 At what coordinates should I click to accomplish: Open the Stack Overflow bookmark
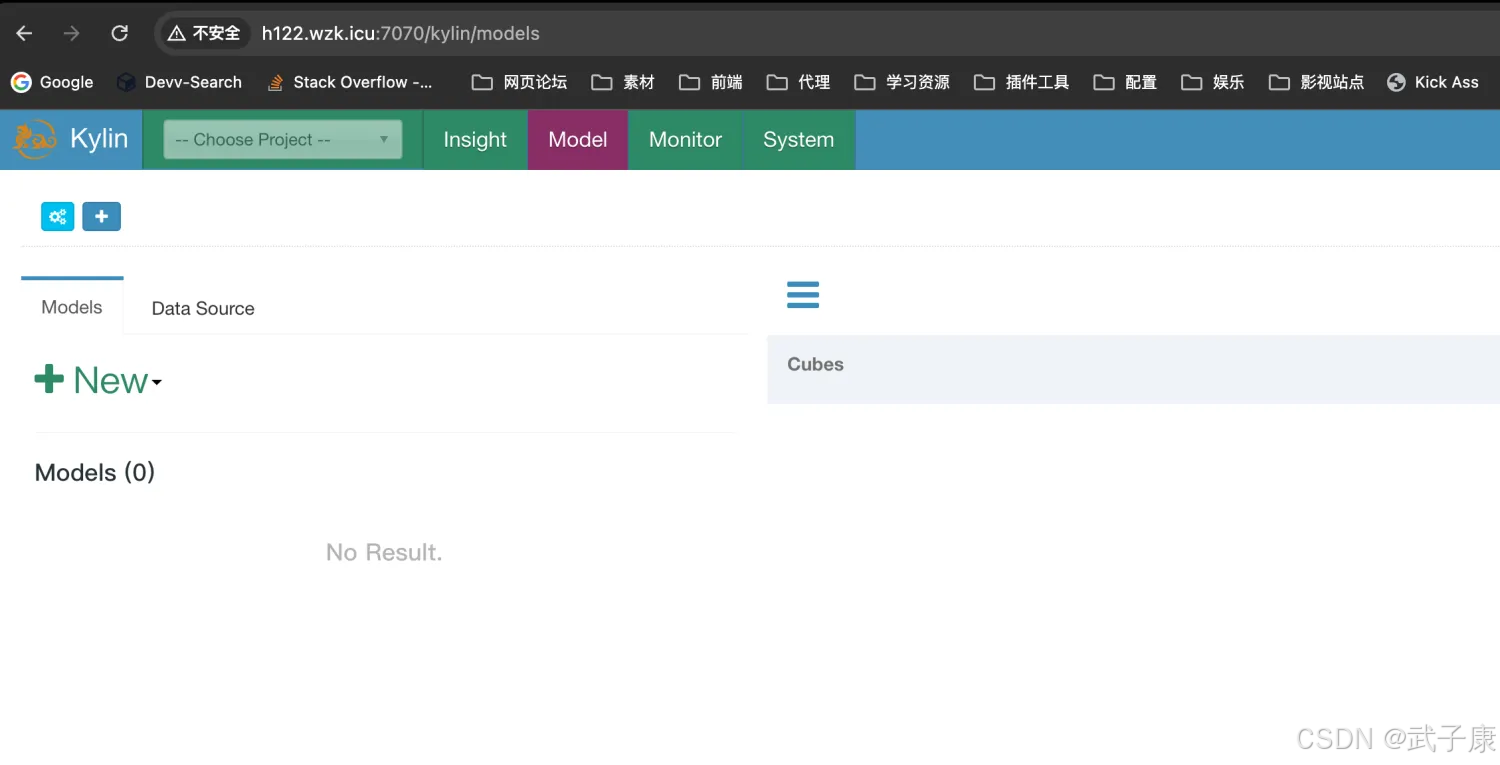pos(350,82)
